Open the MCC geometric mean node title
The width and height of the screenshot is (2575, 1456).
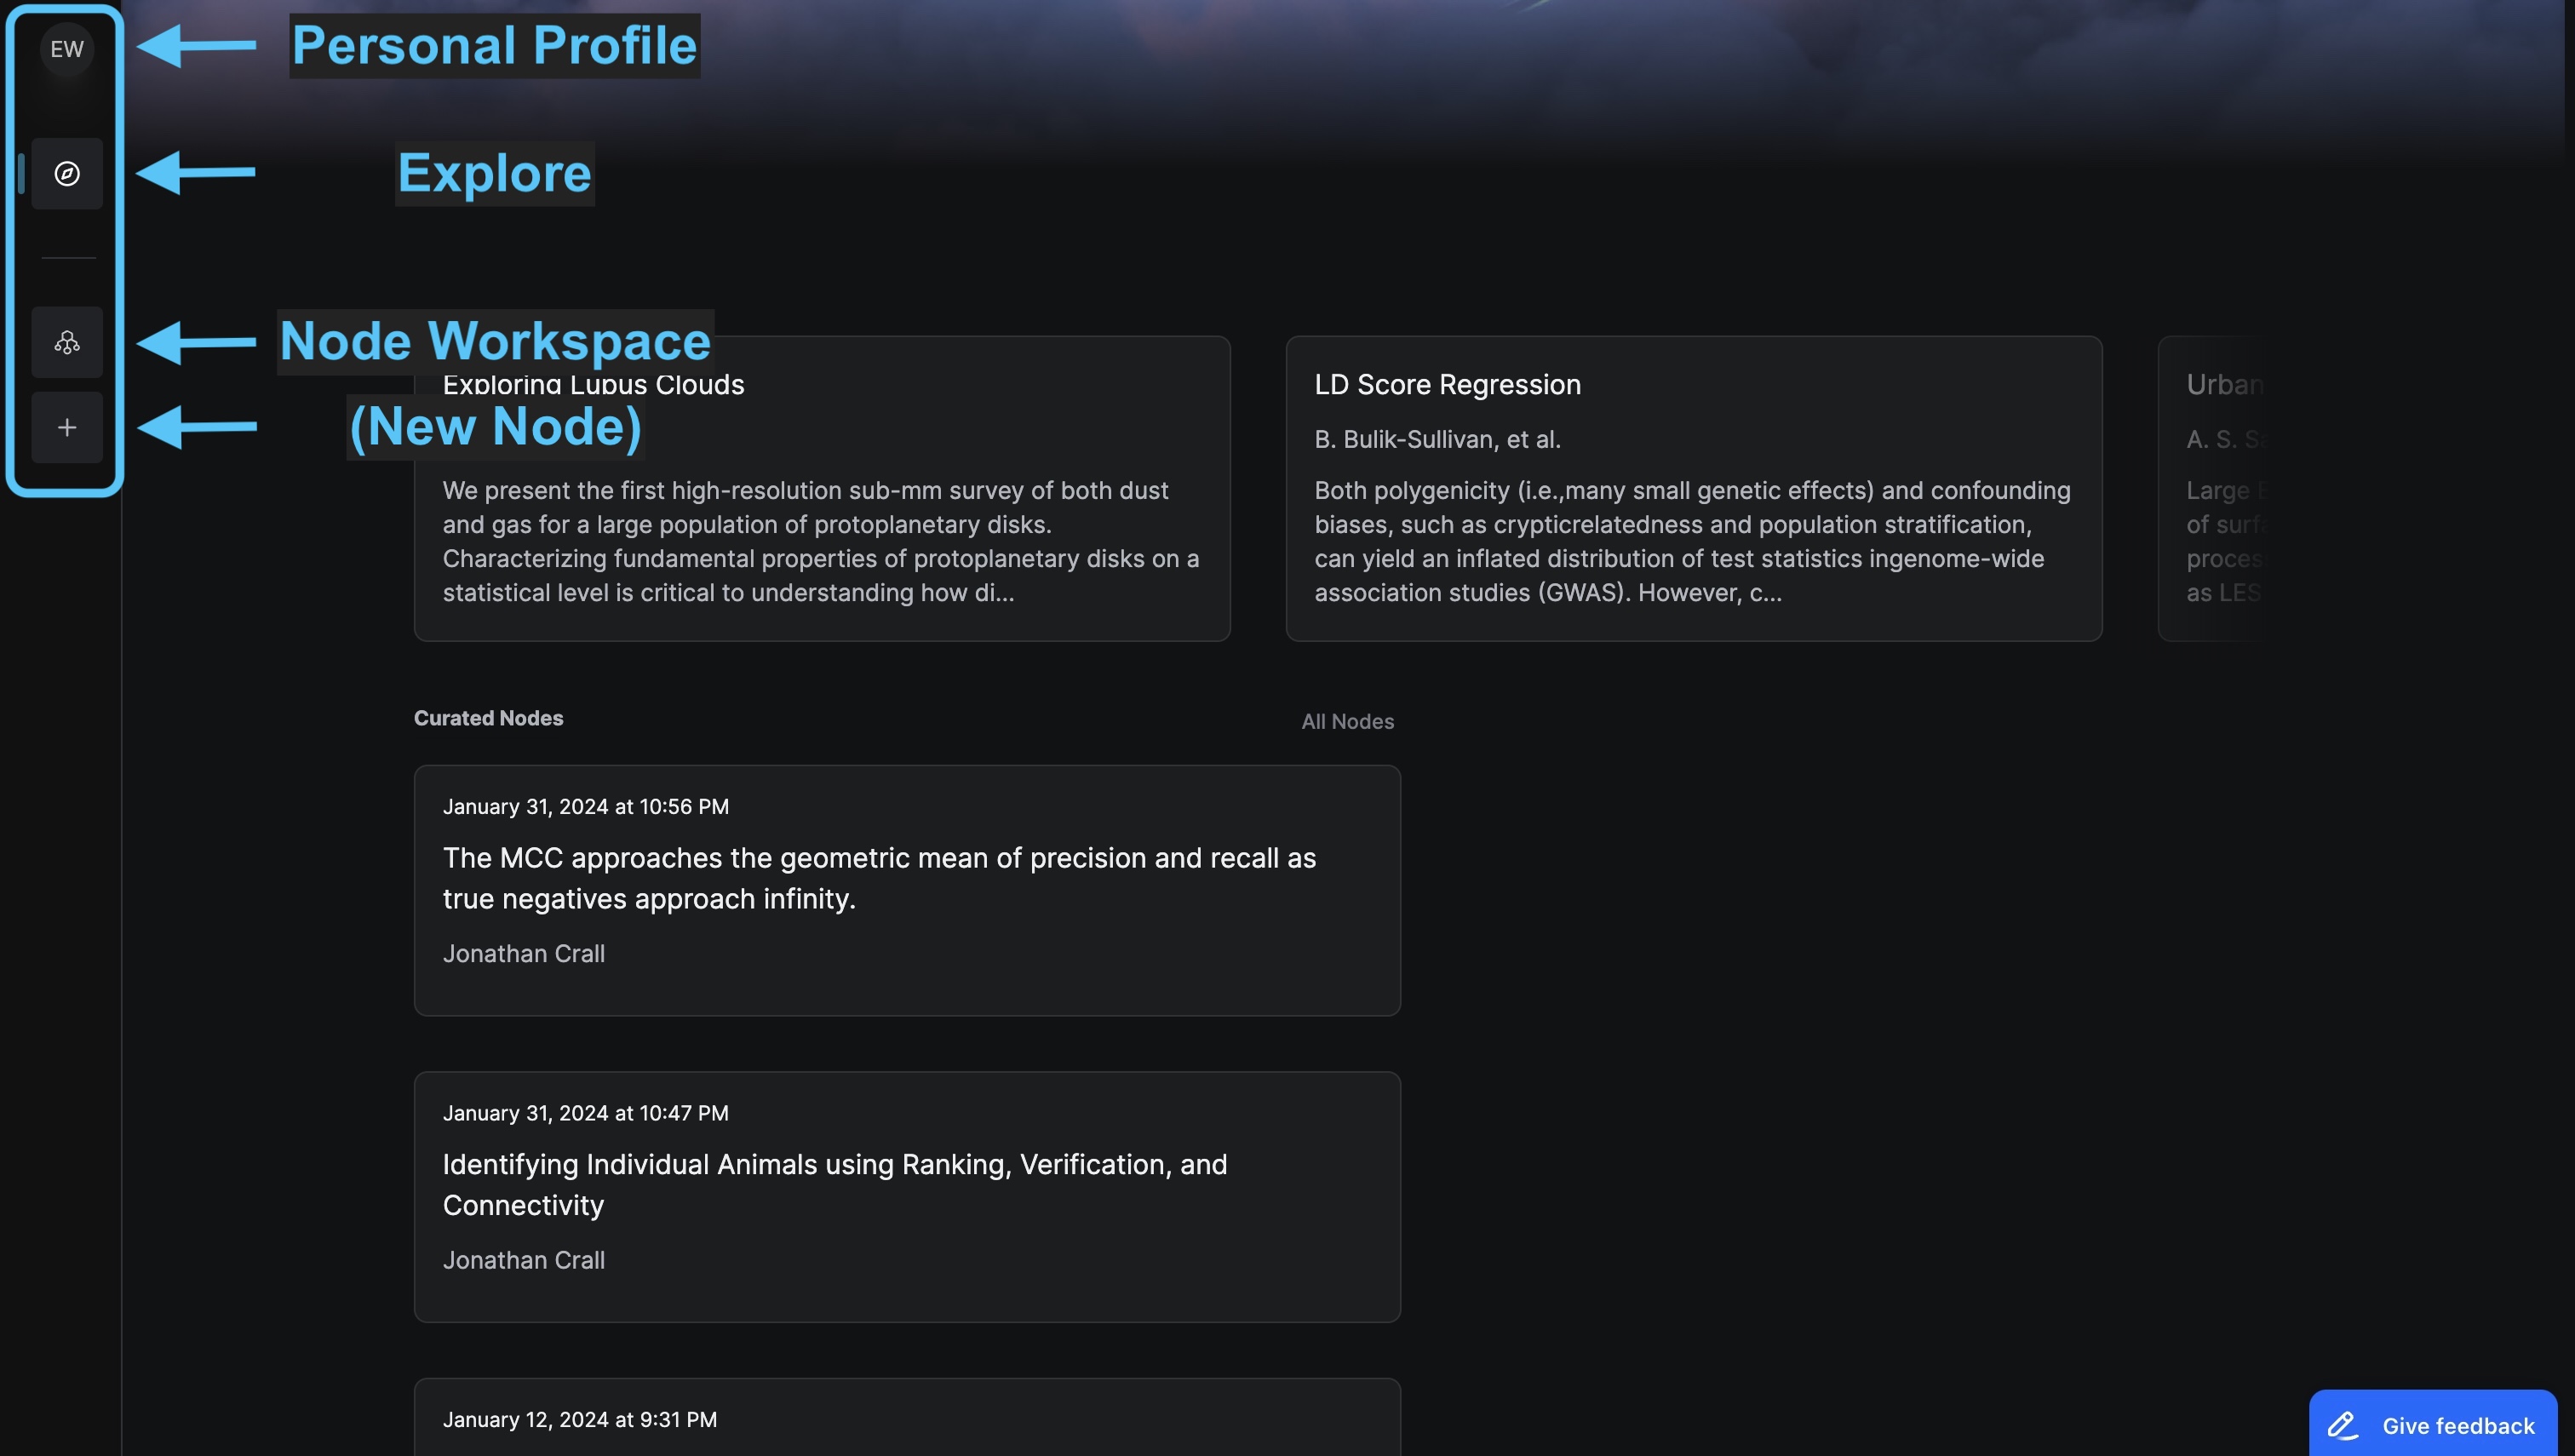coord(879,878)
